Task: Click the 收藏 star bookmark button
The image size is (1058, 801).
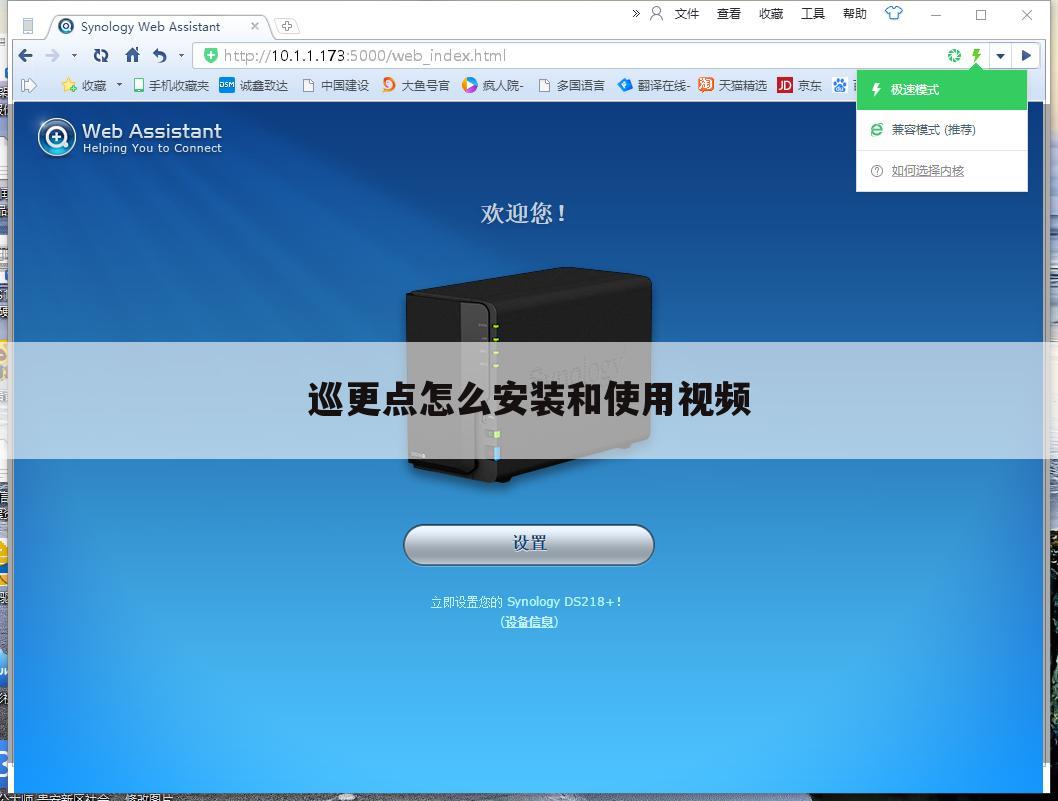Action: click(83, 85)
